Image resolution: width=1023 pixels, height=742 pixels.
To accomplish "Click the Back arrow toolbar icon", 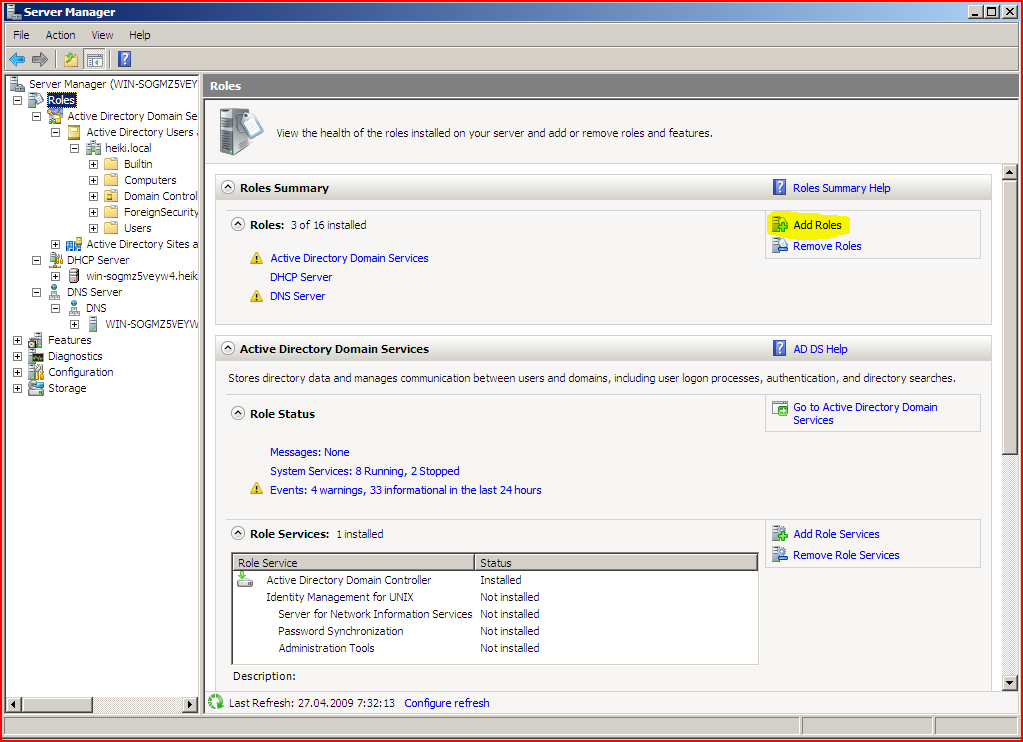I will (x=17, y=59).
